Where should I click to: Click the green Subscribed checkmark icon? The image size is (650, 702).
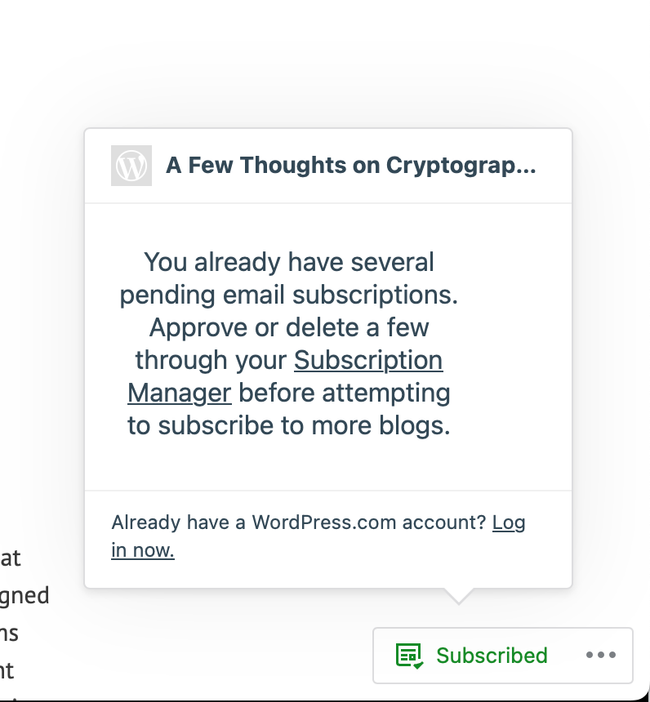[x=408, y=656]
